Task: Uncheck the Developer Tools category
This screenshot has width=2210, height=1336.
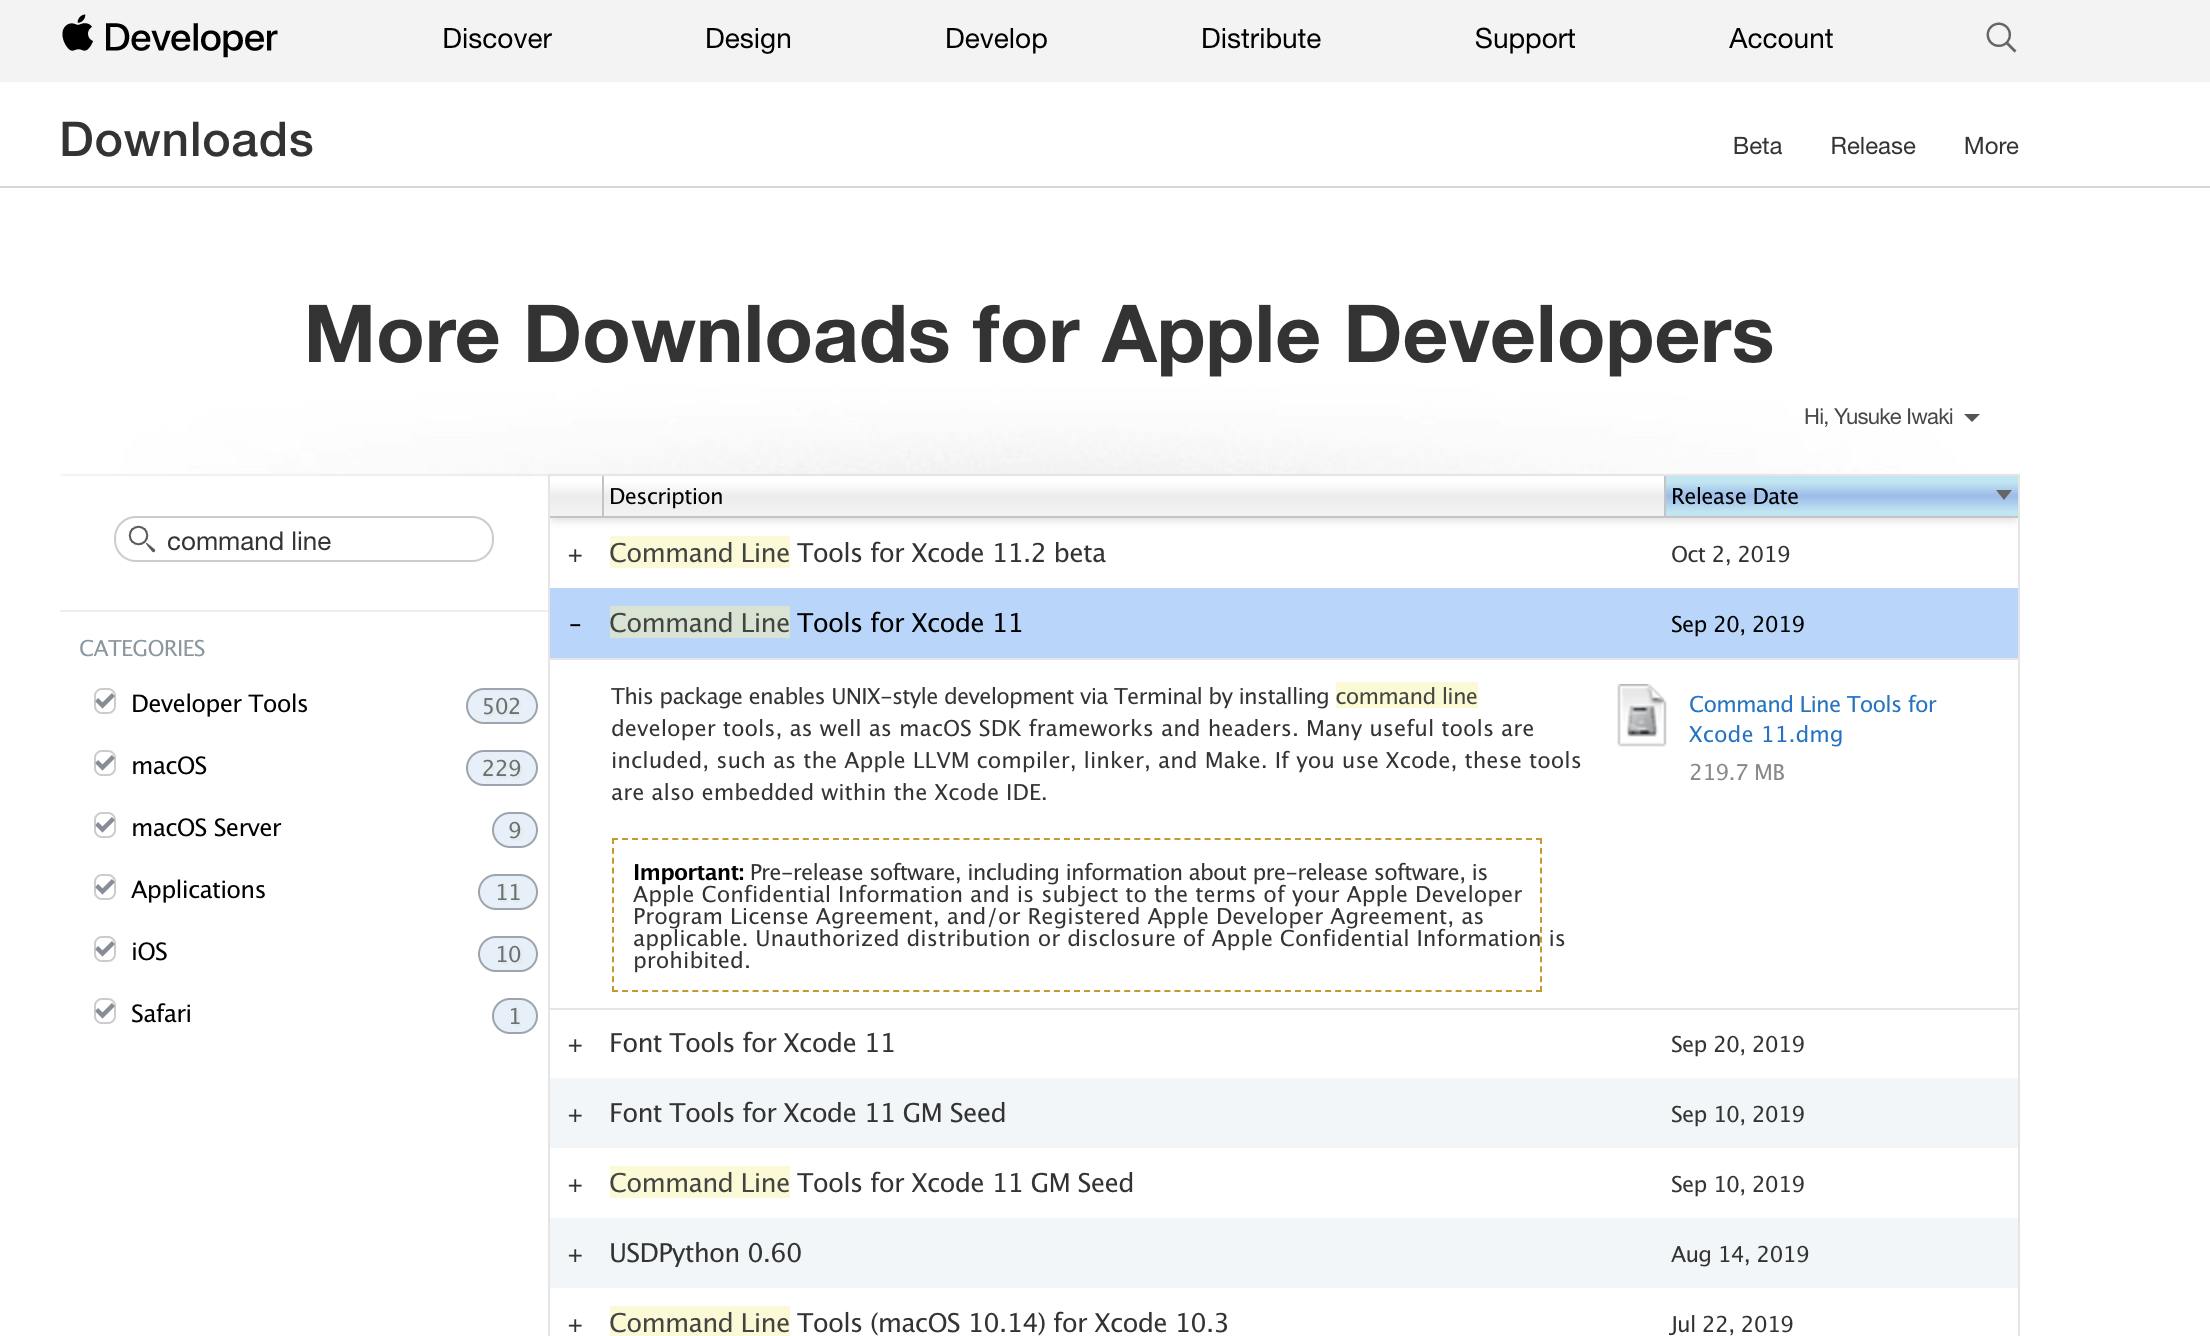Action: point(105,702)
